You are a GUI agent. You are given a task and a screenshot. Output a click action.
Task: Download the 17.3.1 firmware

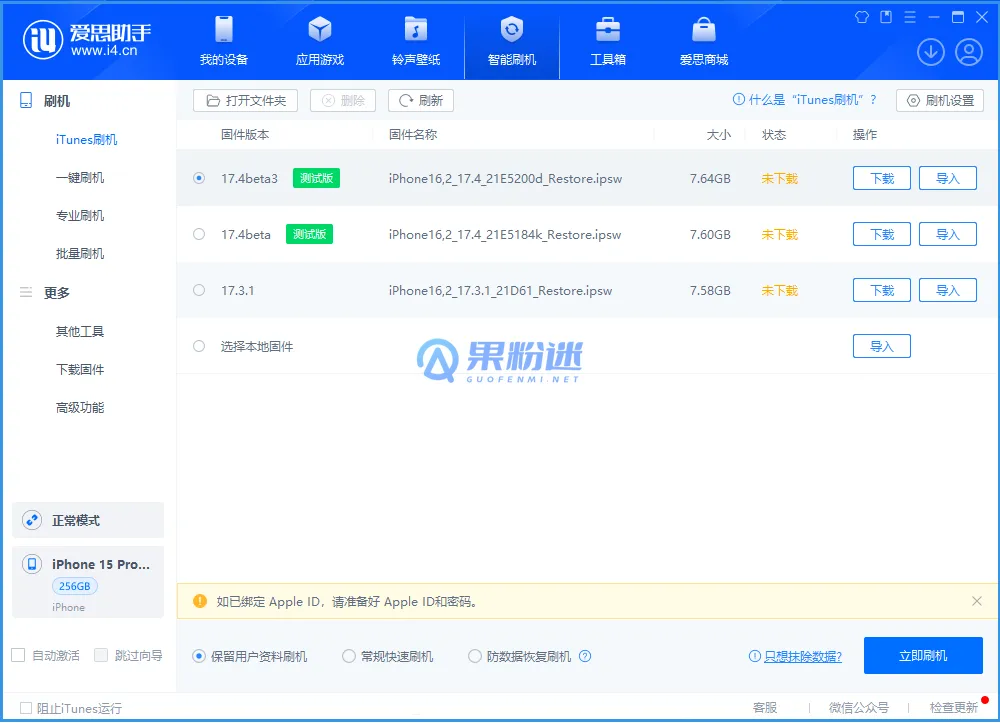tap(881, 290)
